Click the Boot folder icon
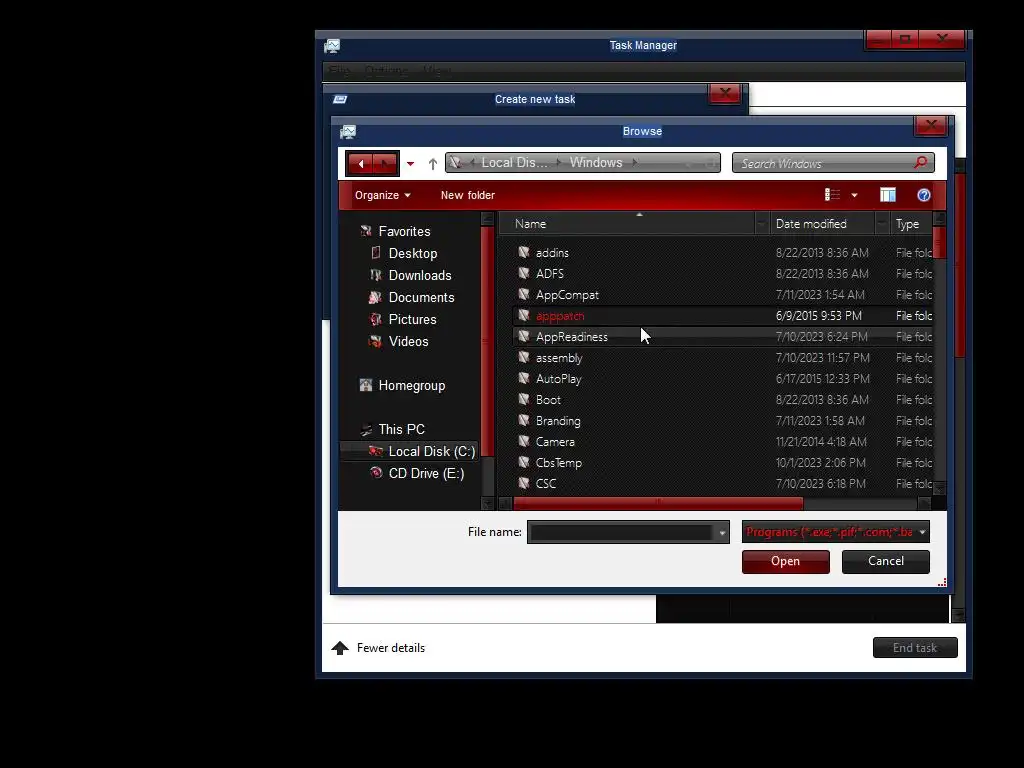The width and height of the screenshot is (1024, 768). [524, 399]
